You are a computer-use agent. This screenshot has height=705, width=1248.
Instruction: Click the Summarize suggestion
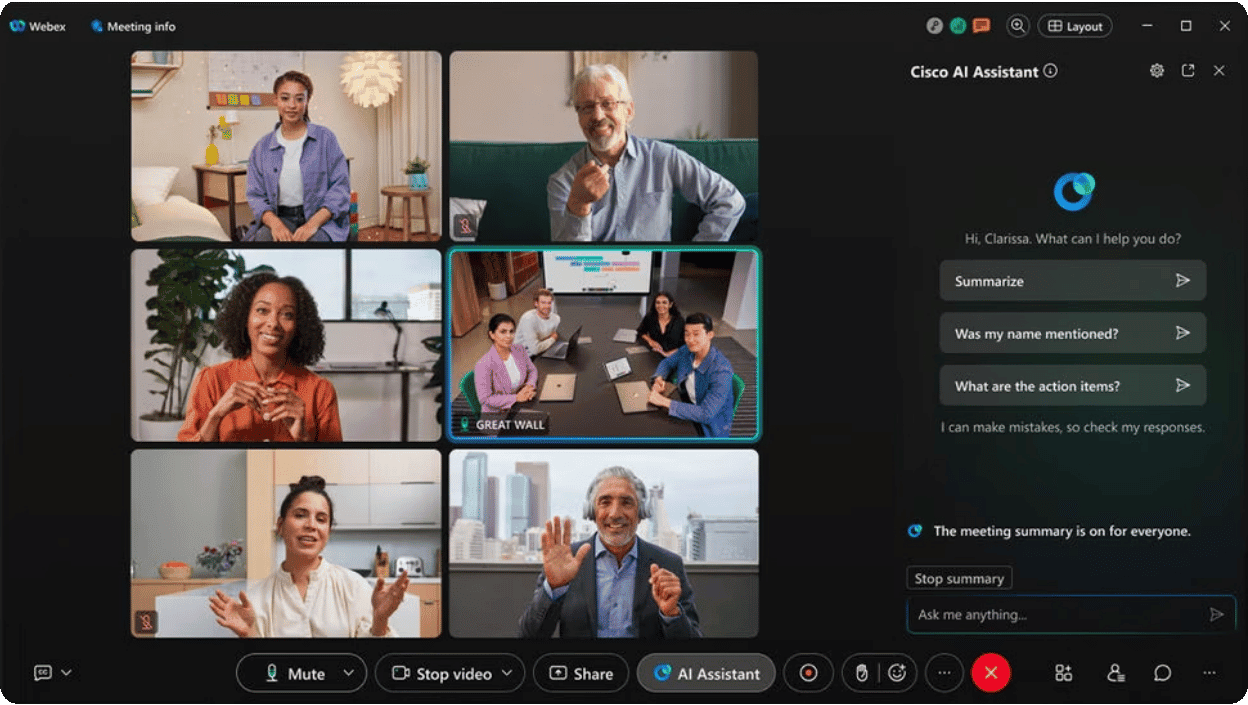[1073, 281]
